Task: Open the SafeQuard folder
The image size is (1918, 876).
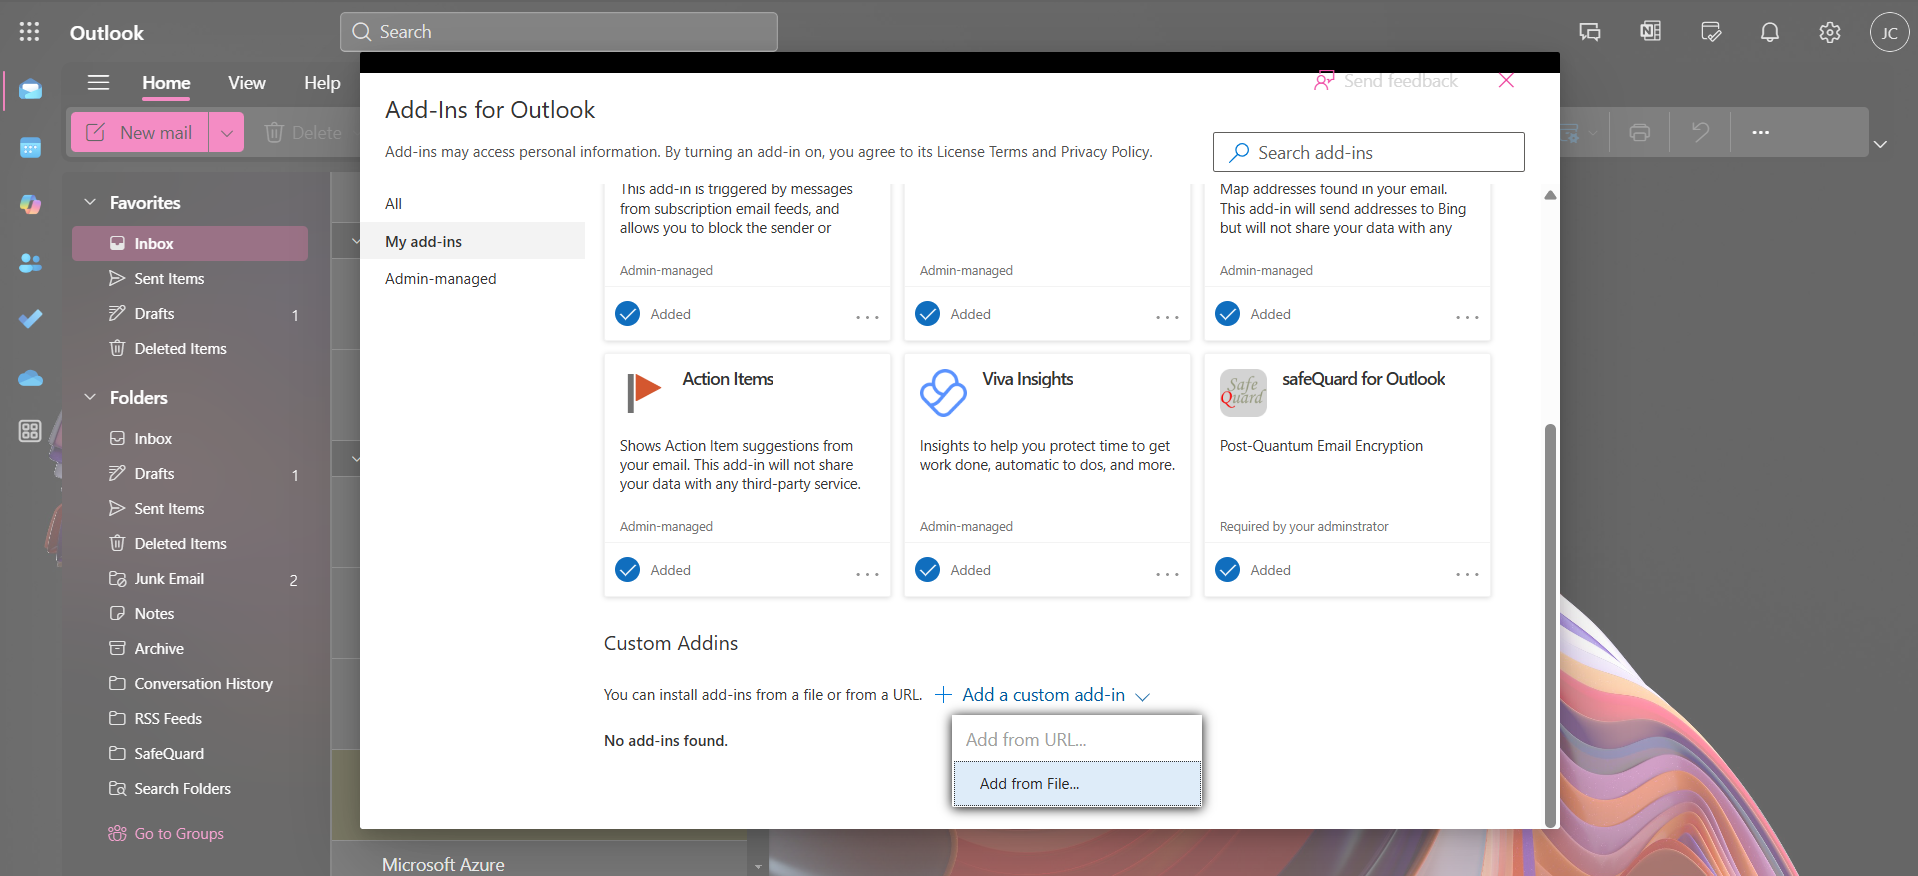Action: [x=190, y=753]
